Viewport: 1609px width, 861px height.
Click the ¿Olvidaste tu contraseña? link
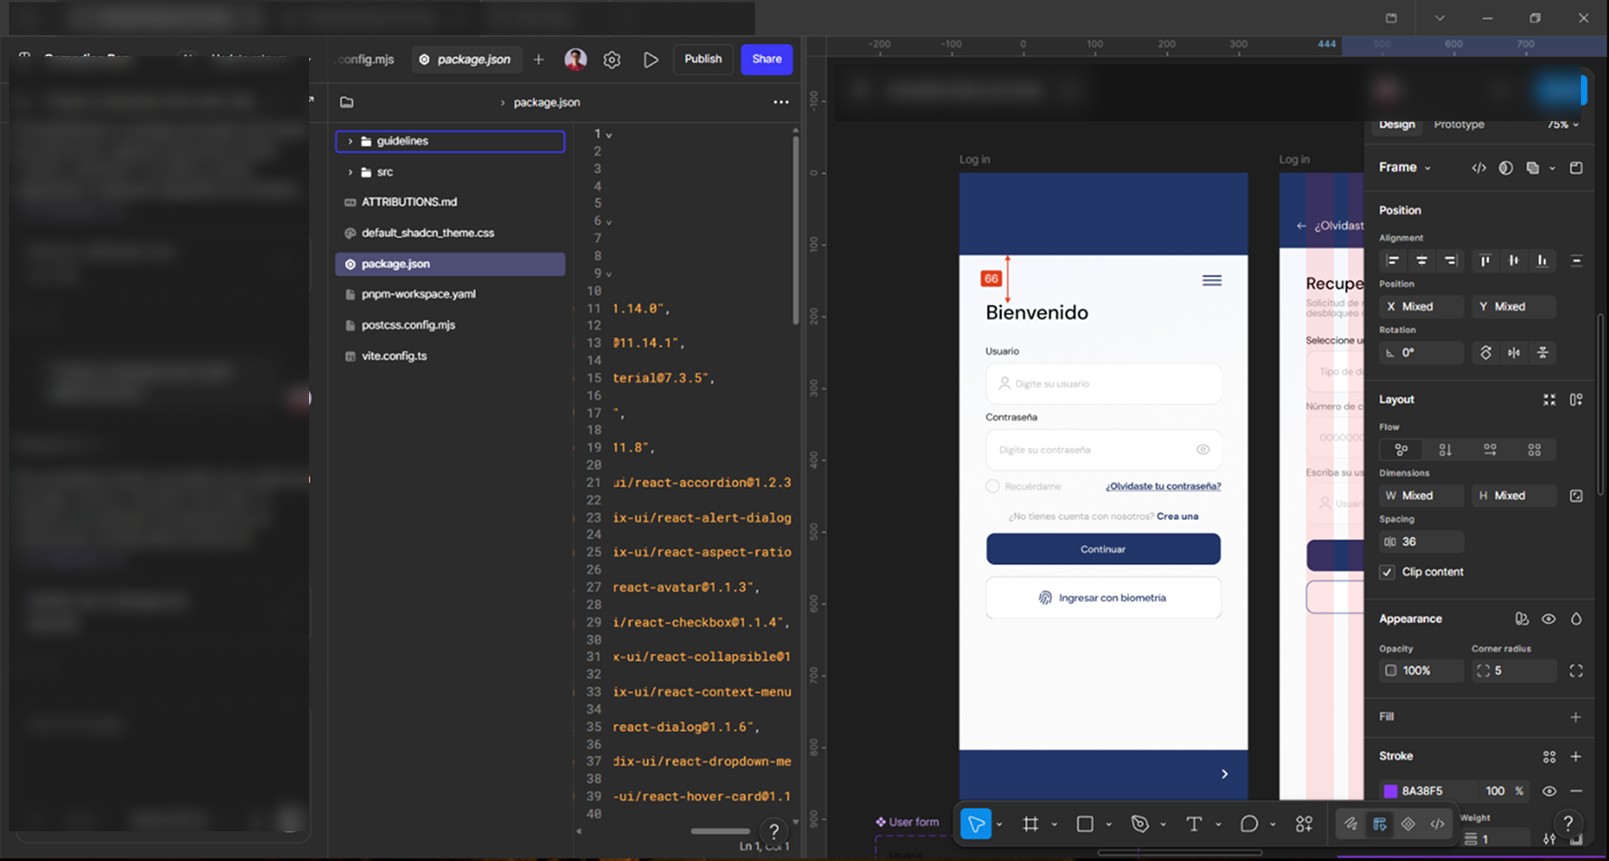point(1163,486)
